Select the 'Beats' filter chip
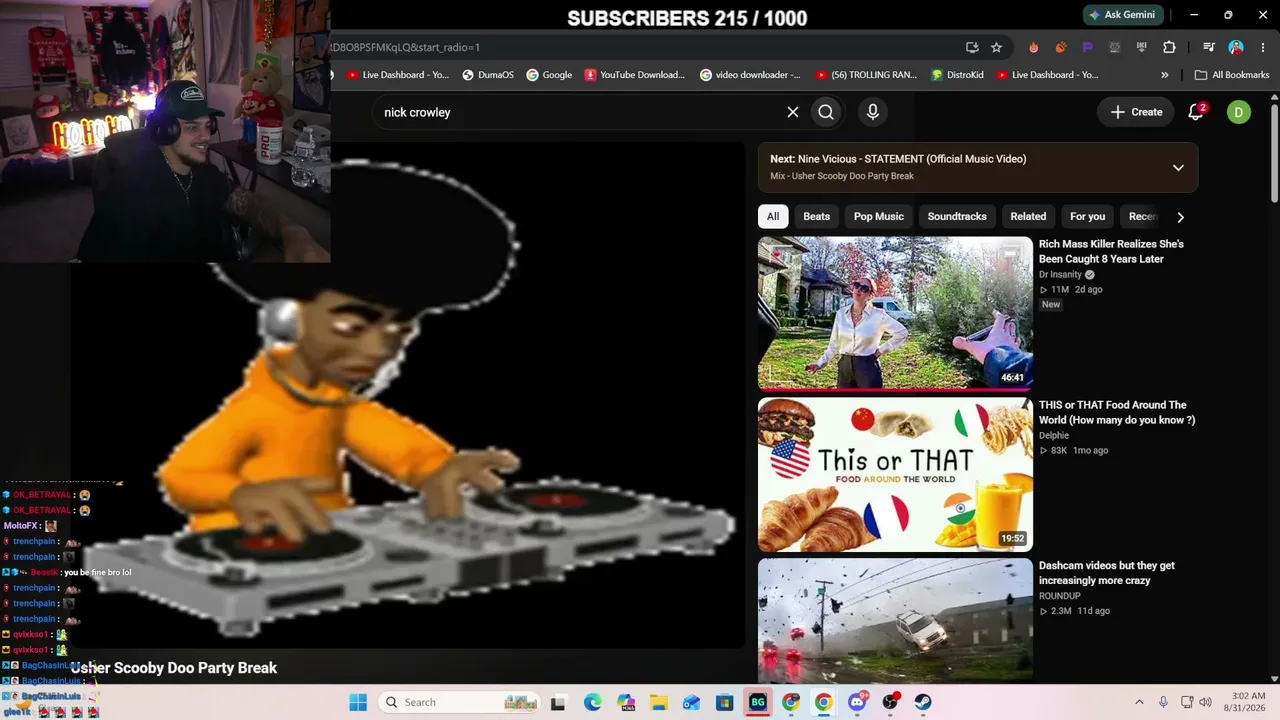 click(817, 217)
